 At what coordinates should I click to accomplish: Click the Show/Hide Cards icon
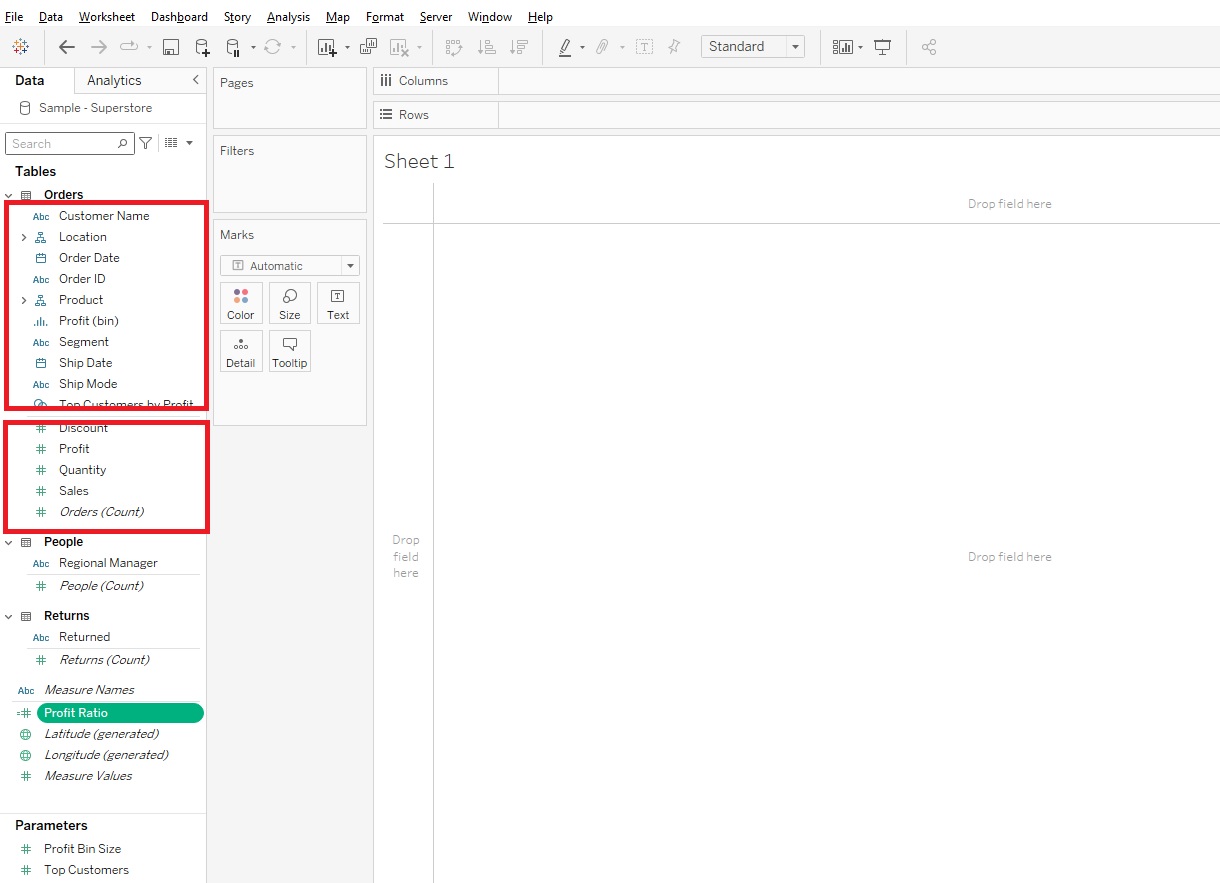pyautogui.click(x=842, y=47)
